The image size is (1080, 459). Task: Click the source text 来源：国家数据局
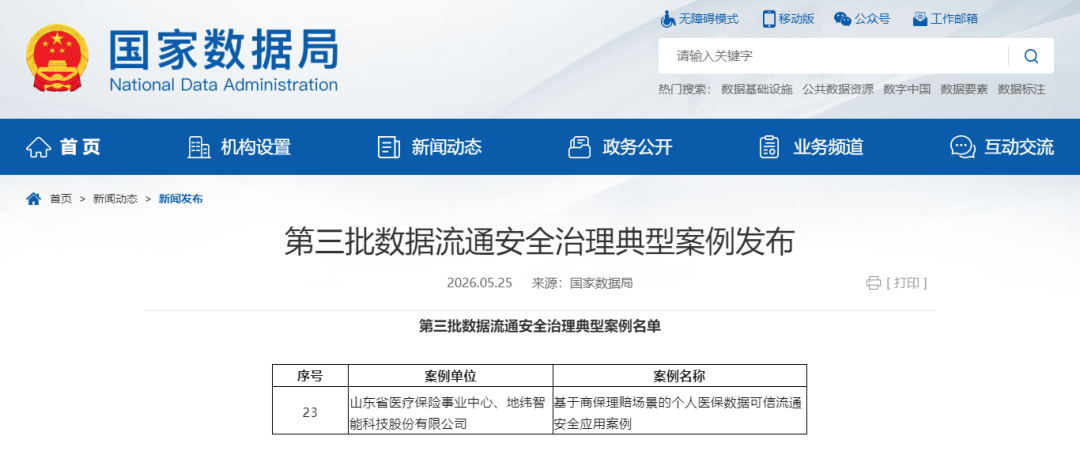(582, 283)
